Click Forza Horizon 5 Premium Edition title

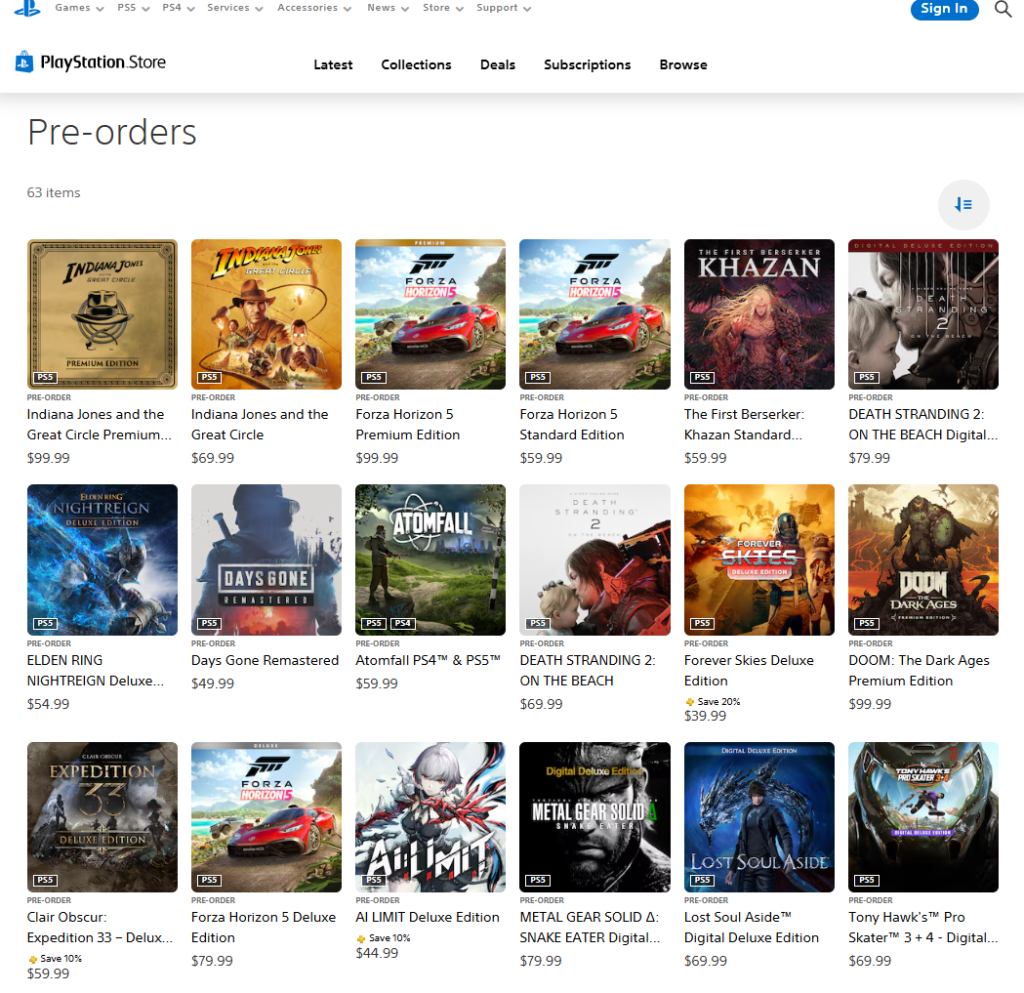tap(408, 424)
